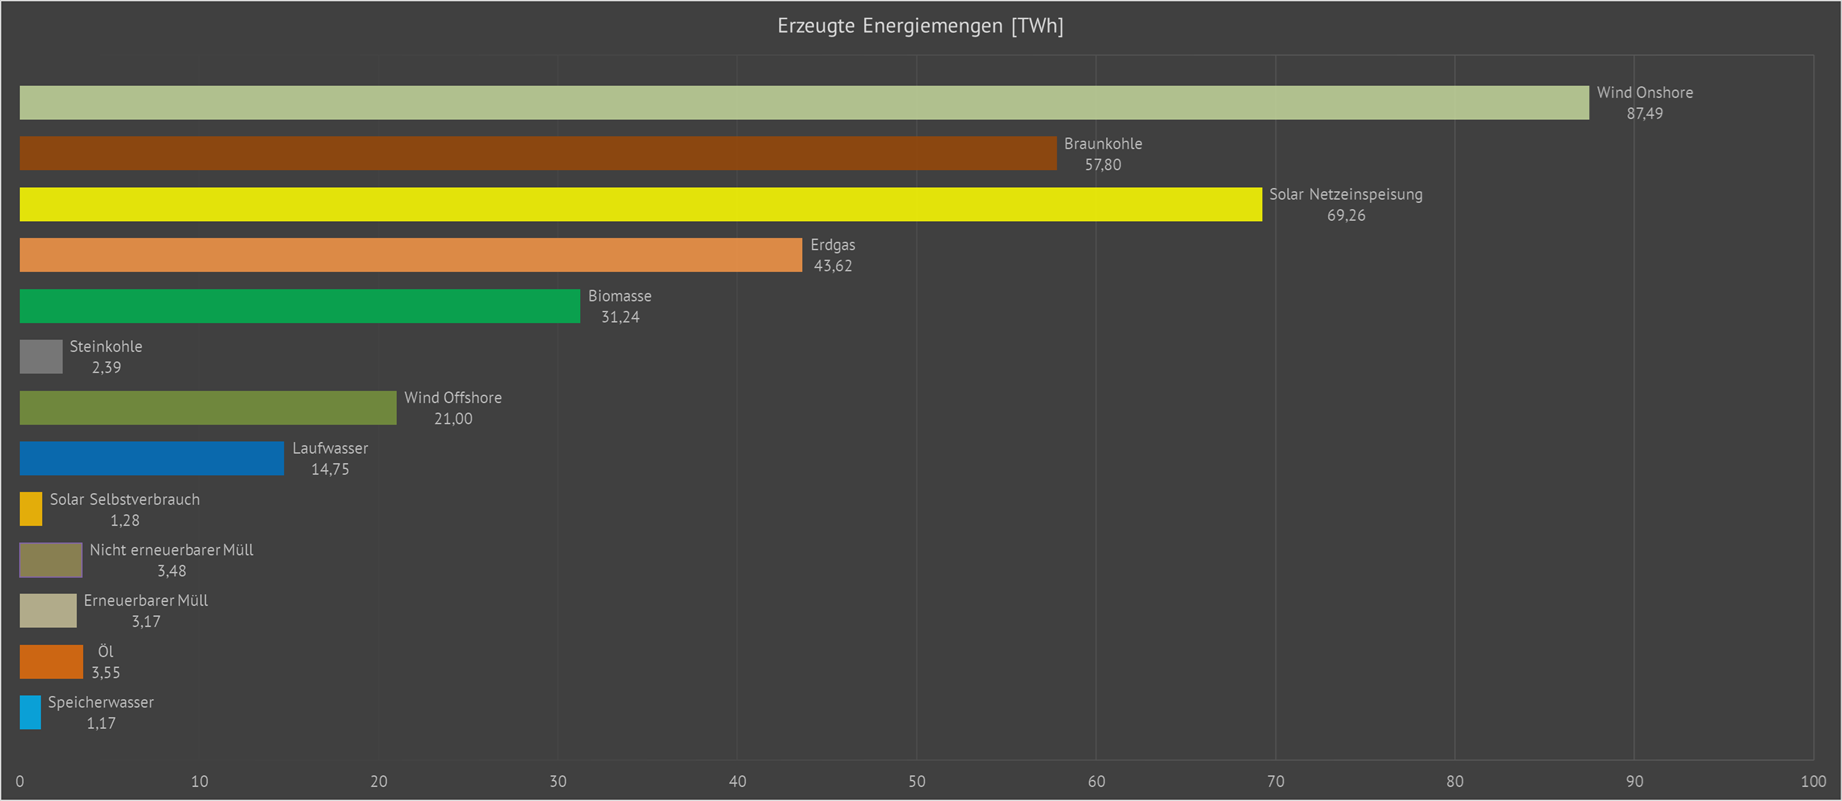Select the orange Öl bar
This screenshot has height=801, width=1842.
tap(51, 662)
